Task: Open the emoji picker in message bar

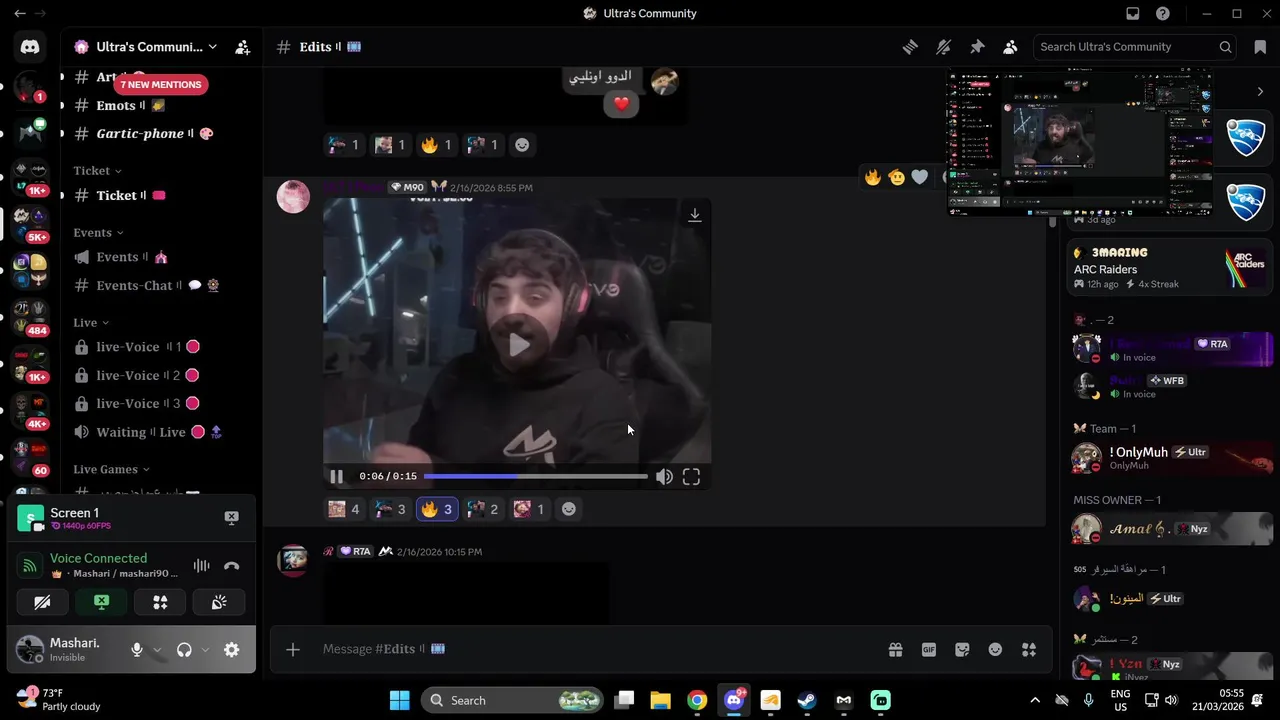Action: tap(995, 650)
